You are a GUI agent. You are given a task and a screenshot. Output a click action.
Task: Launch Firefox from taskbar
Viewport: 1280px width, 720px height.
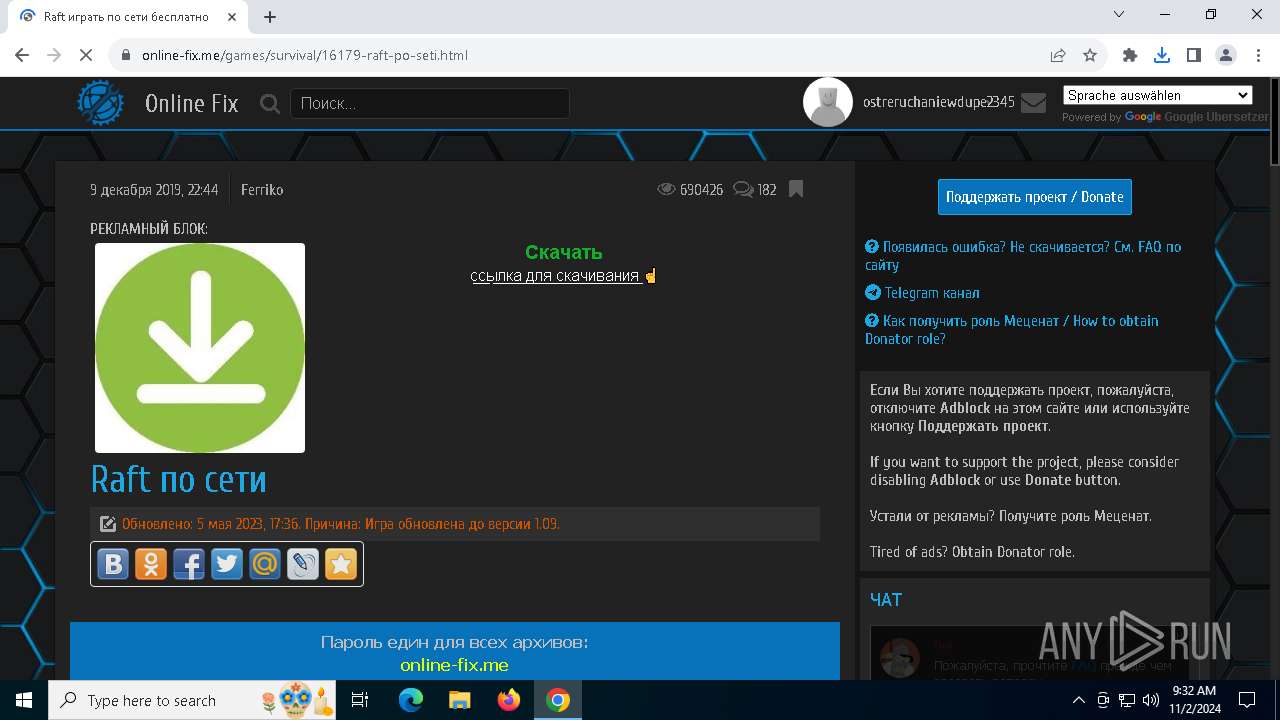[509, 700]
